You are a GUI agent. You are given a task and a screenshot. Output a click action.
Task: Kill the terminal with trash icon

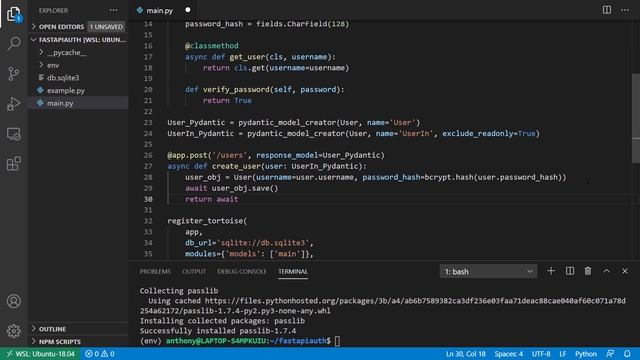[x=588, y=271]
